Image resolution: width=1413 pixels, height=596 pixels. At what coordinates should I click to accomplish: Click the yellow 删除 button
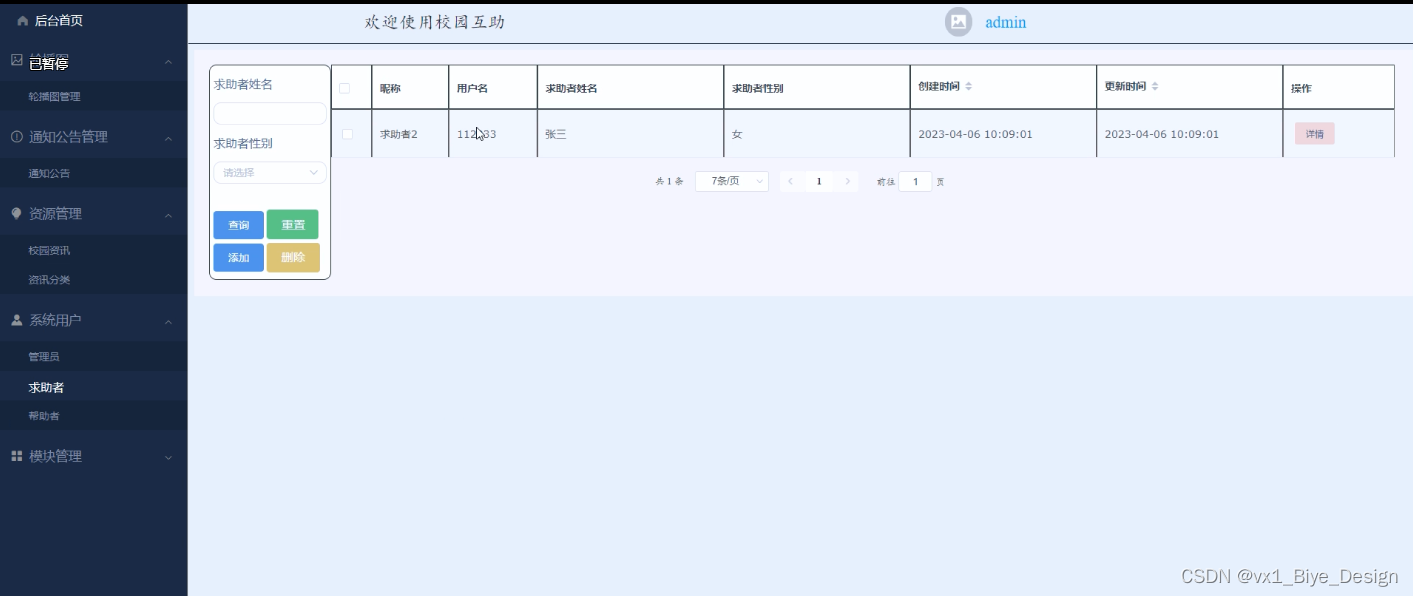[293, 258]
